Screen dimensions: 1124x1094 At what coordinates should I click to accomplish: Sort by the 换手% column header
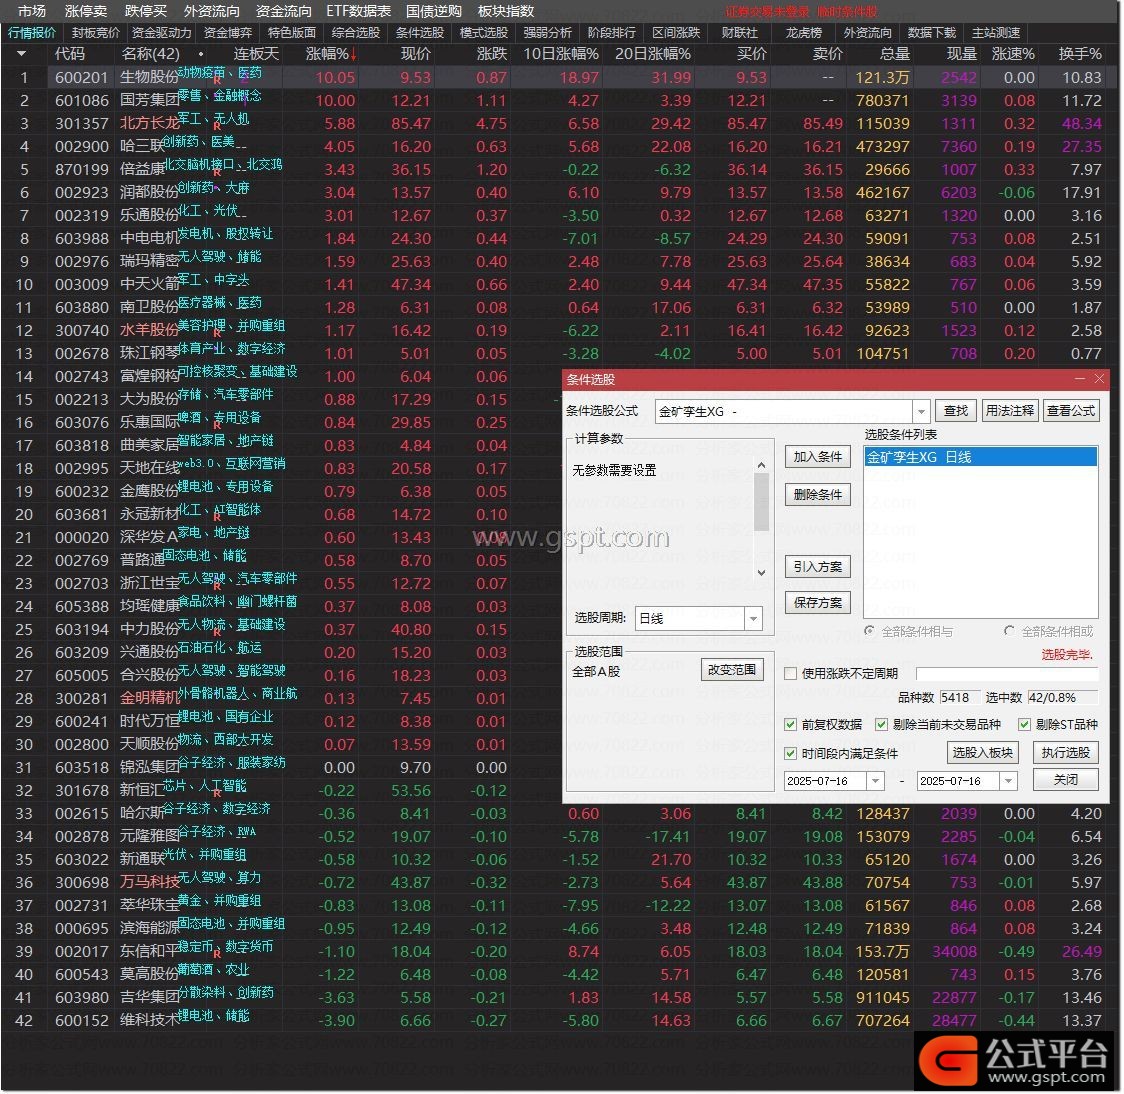(1080, 54)
